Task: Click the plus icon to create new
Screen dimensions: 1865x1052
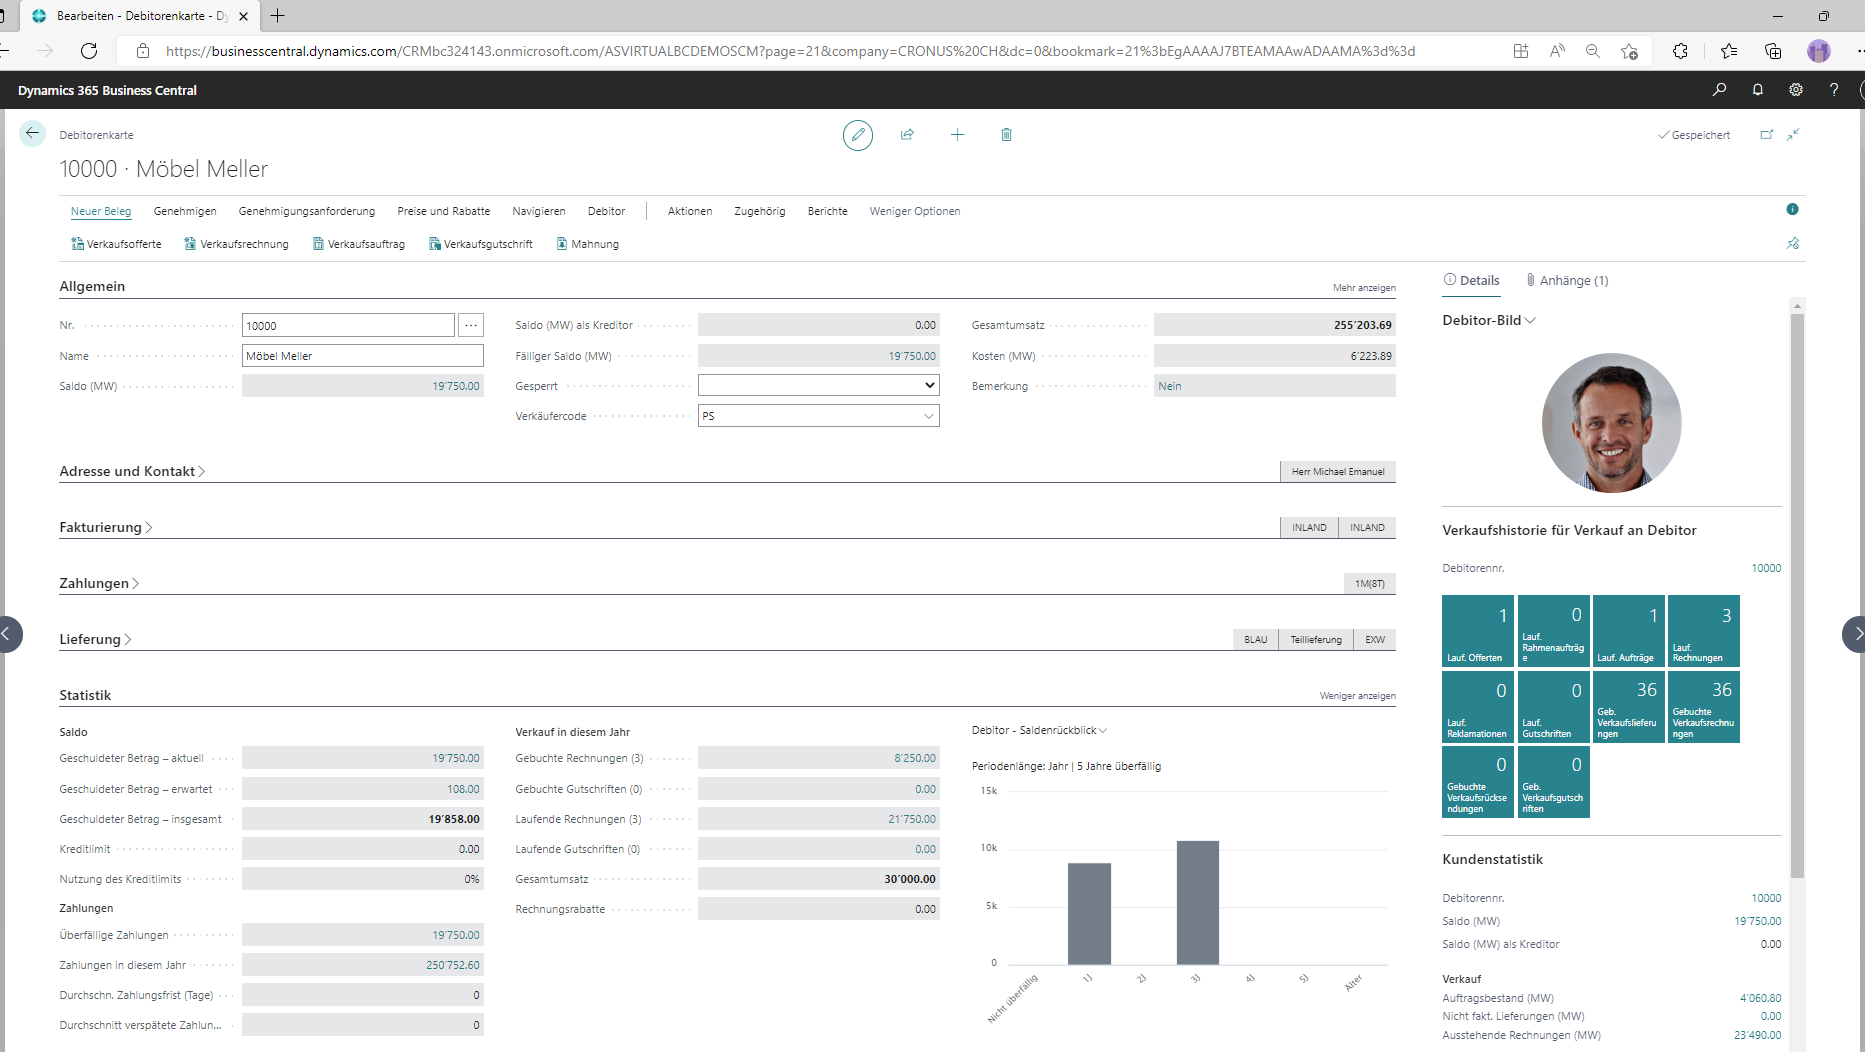Action: click(957, 134)
